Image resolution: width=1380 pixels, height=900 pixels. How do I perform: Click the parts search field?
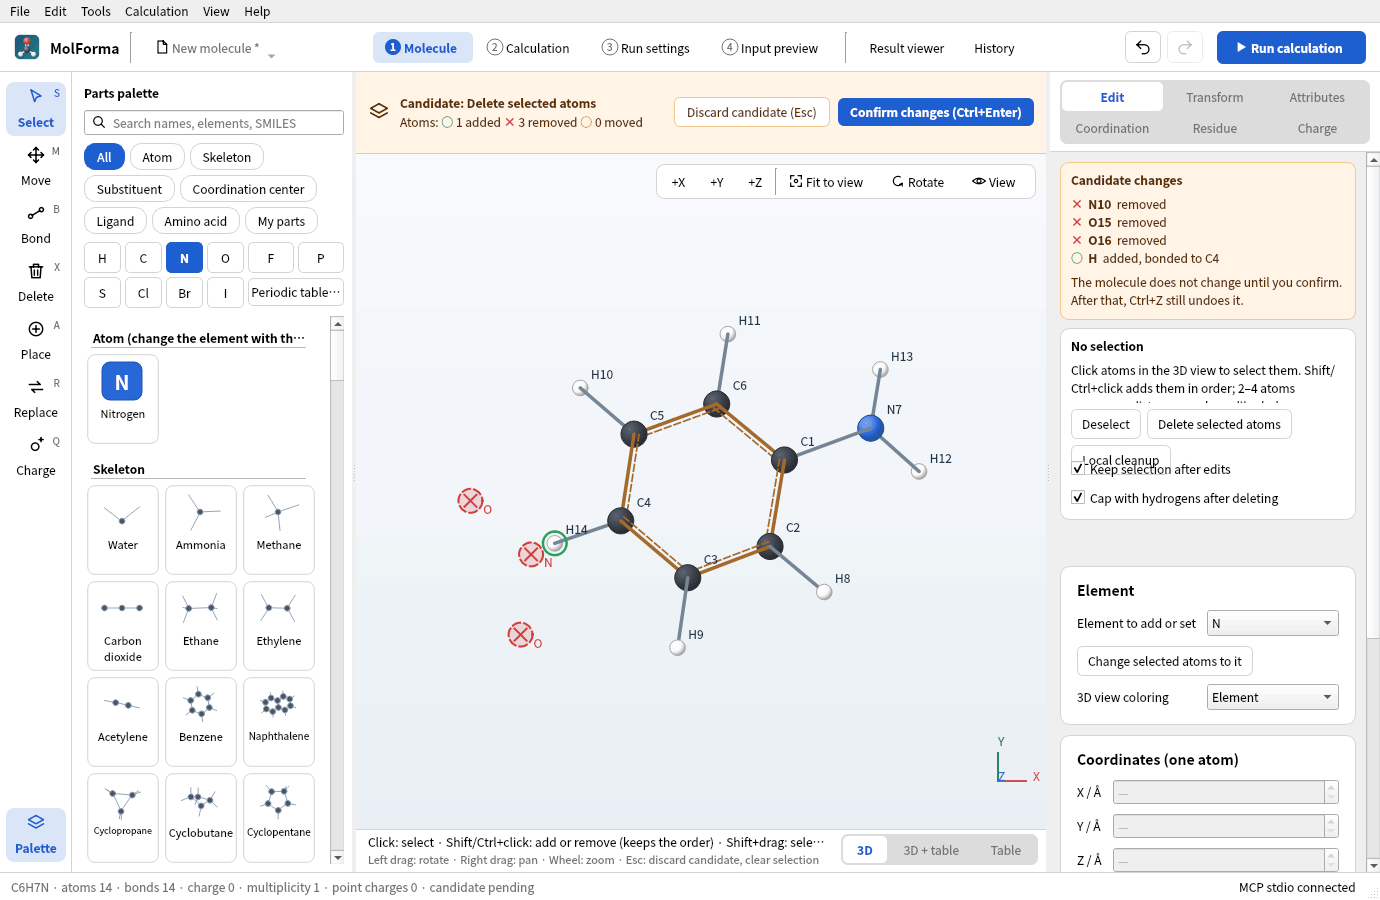pyautogui.click(x=214, y=123)
